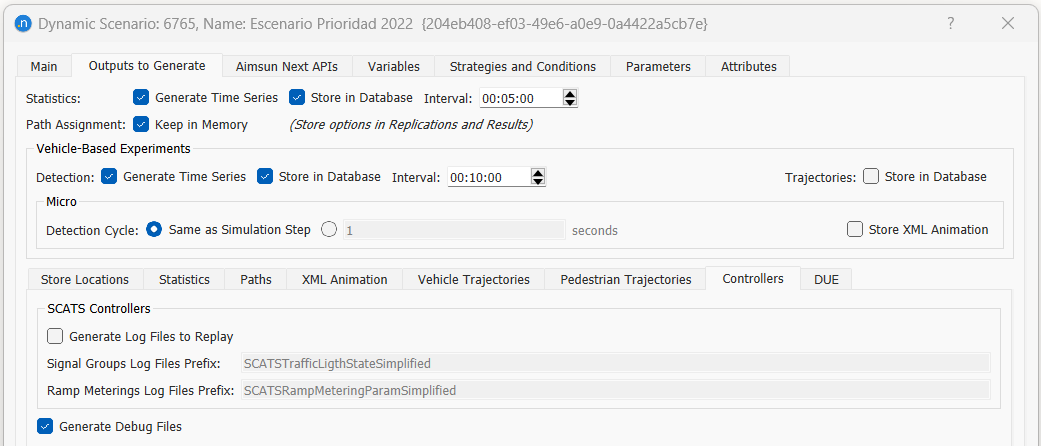
Task: Click the Detection interval time field
Action: coord(486,177)
